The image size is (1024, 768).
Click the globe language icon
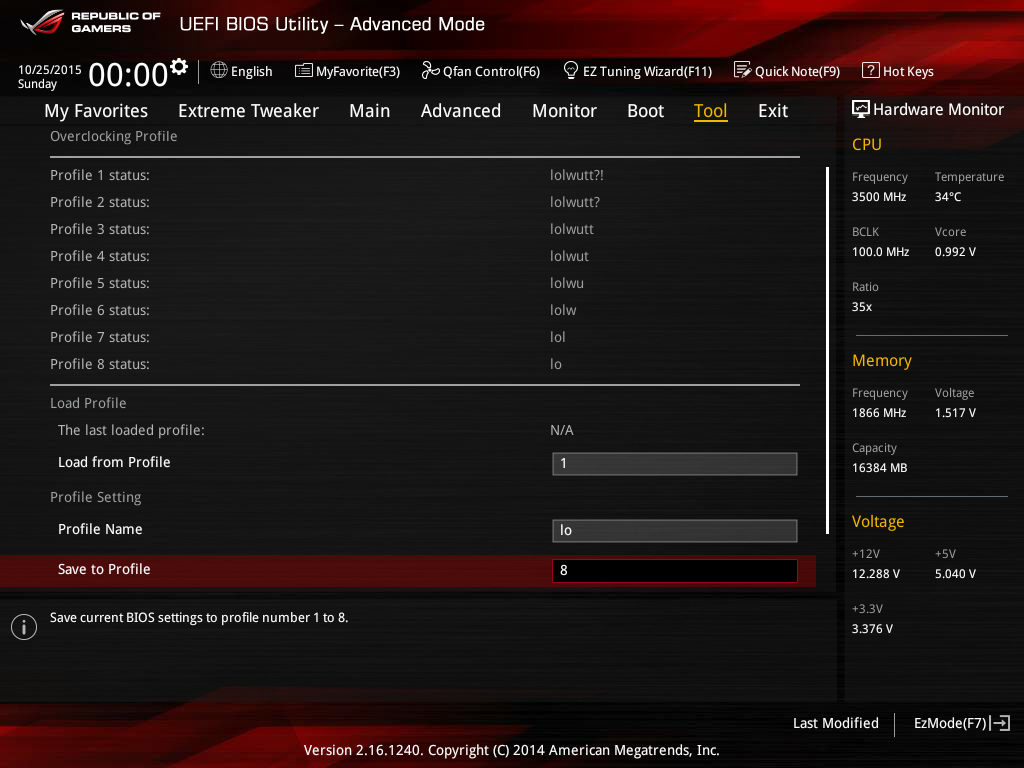pyautogui.click(x=219, y=71)
